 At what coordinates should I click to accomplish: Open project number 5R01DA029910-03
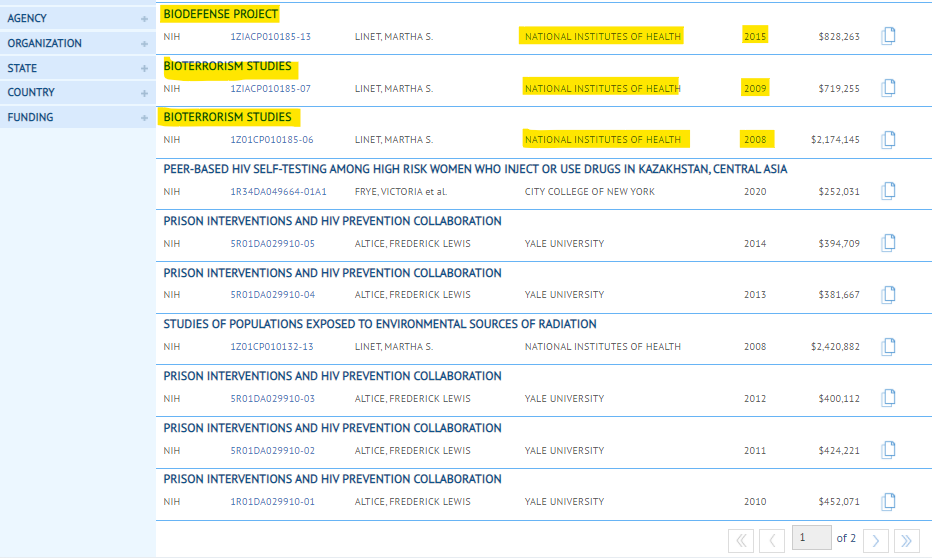pyautogui.click(x=272, y=399)
